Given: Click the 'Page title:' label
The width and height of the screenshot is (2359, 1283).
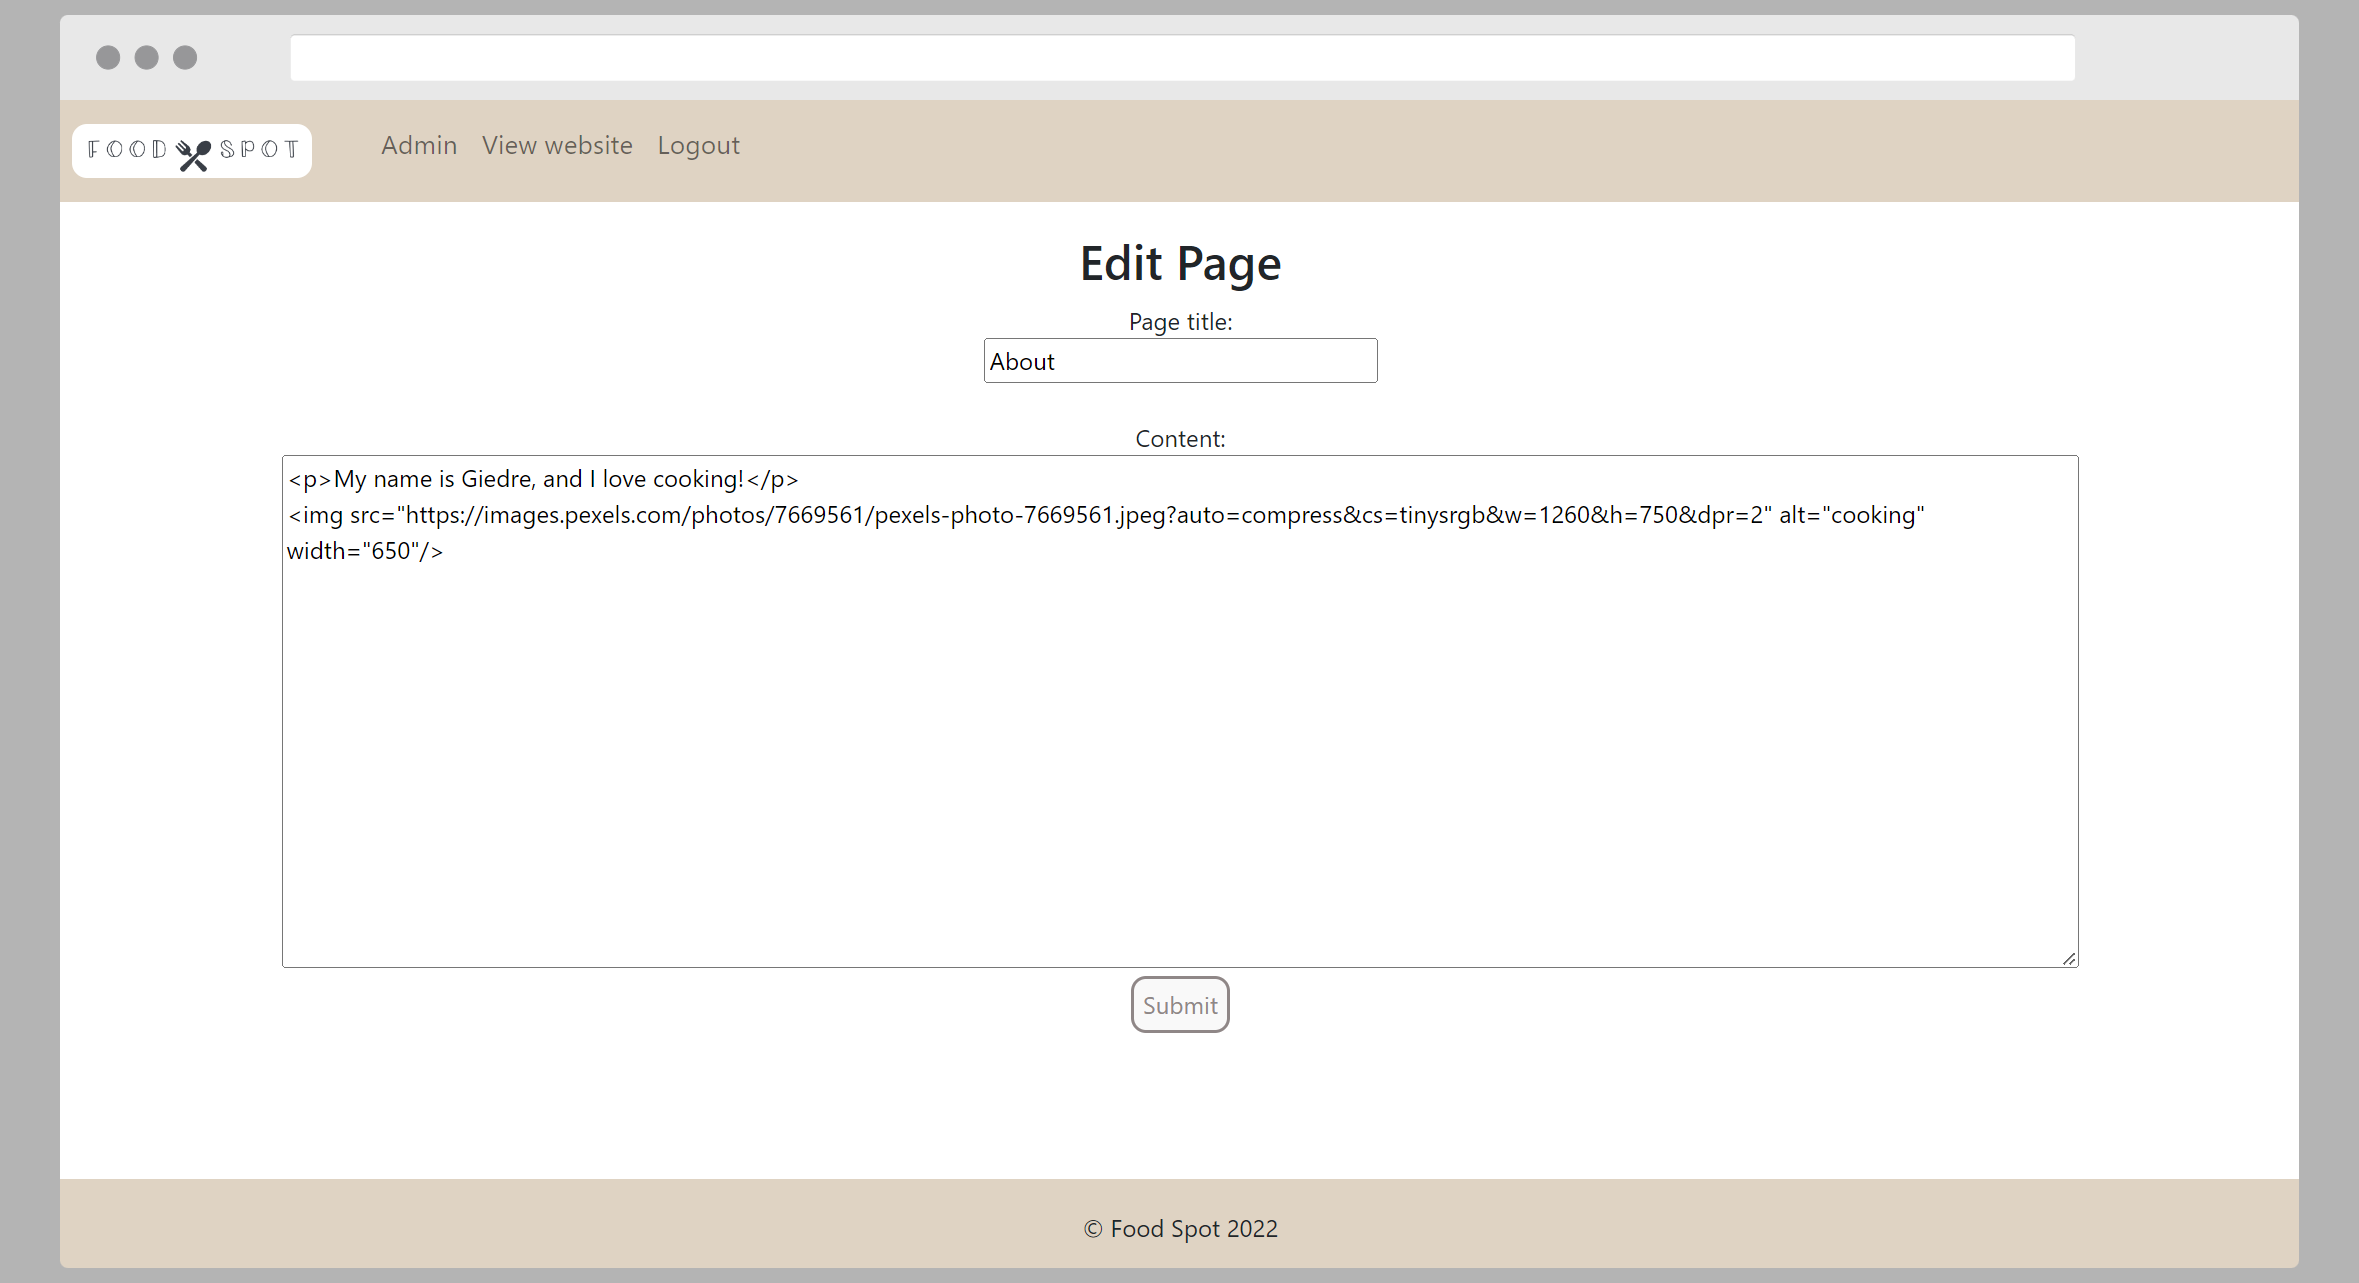Looking at the screenshot, I should tap(1180, 322).
